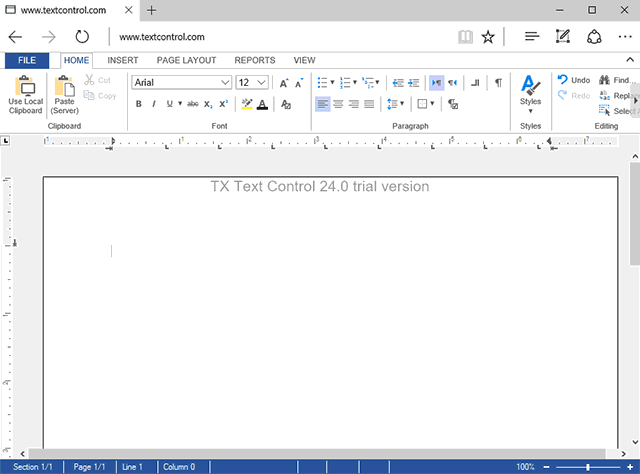The height and width of the screenshot is (474, 640).
Task: Click browser Back arrow
Action: [15, 37]
